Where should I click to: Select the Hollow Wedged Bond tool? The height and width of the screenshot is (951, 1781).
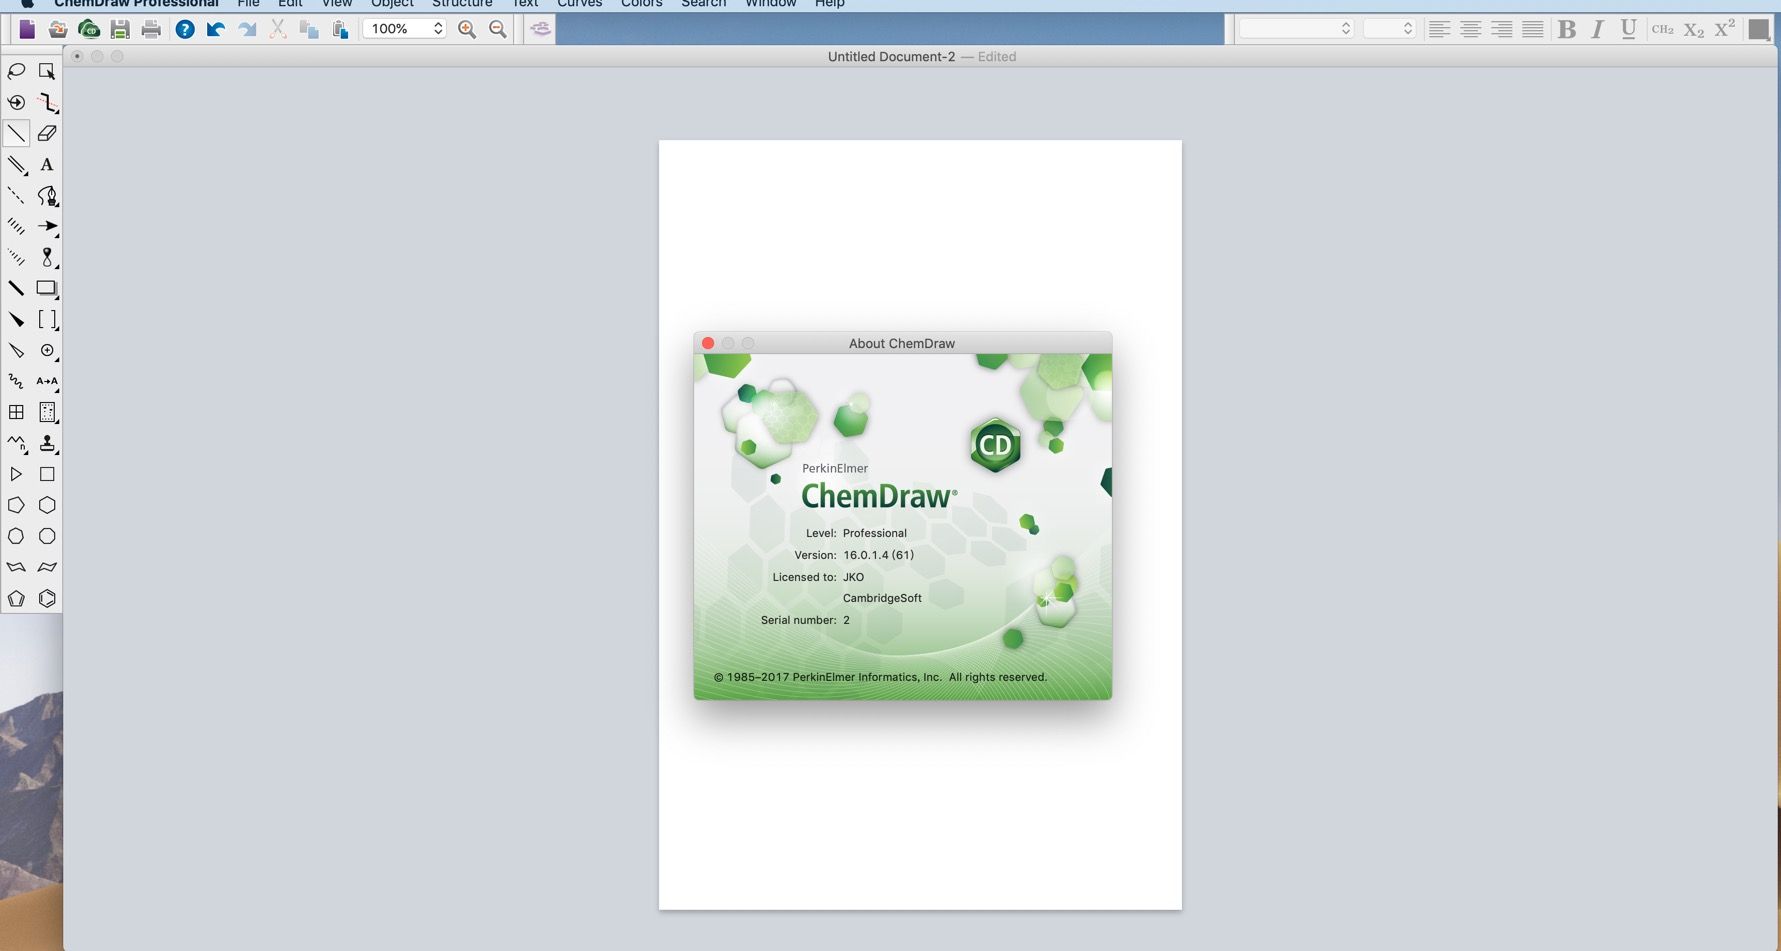pyautogui.click(x=16, y=350)
